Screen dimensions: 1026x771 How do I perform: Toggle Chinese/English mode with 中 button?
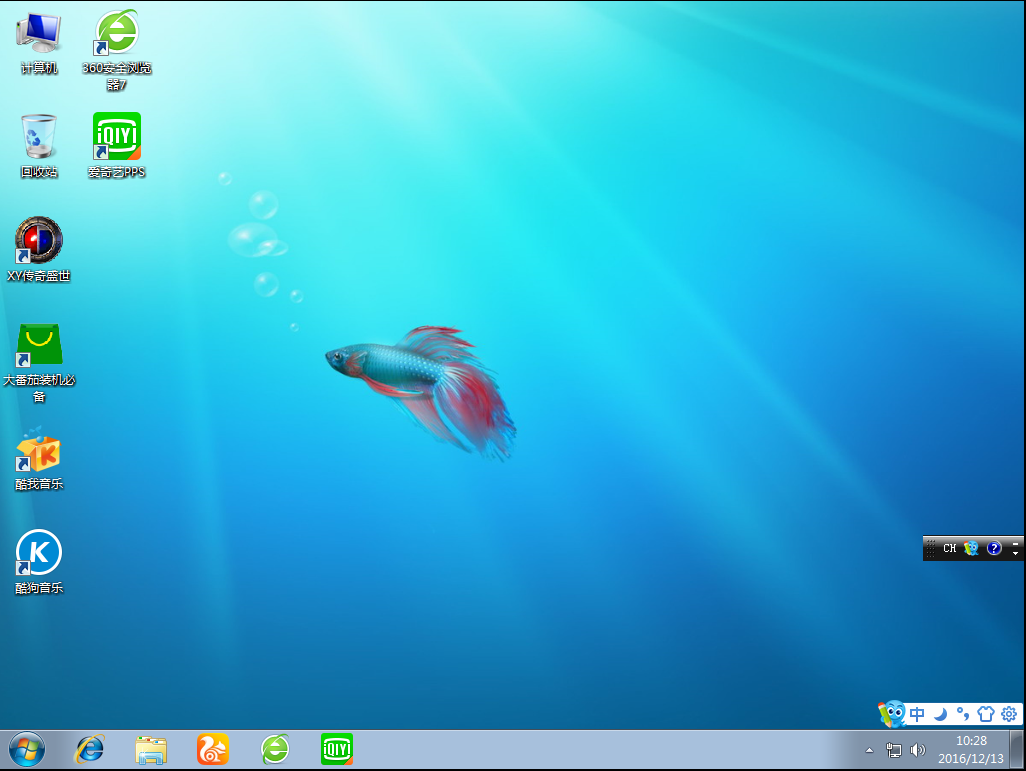pyautogui.click(x=917, y=714)
